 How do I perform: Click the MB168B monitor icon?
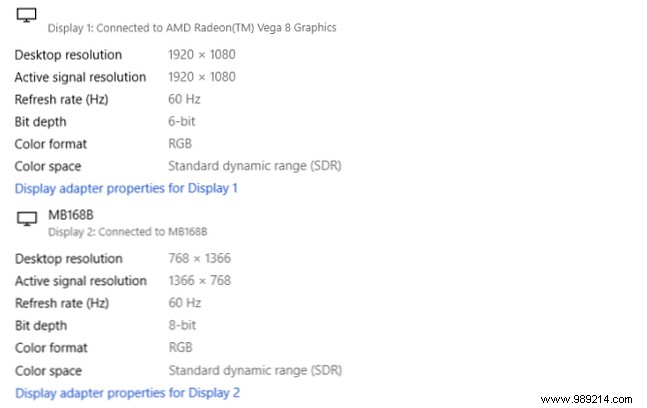click(x=27, y=219)
